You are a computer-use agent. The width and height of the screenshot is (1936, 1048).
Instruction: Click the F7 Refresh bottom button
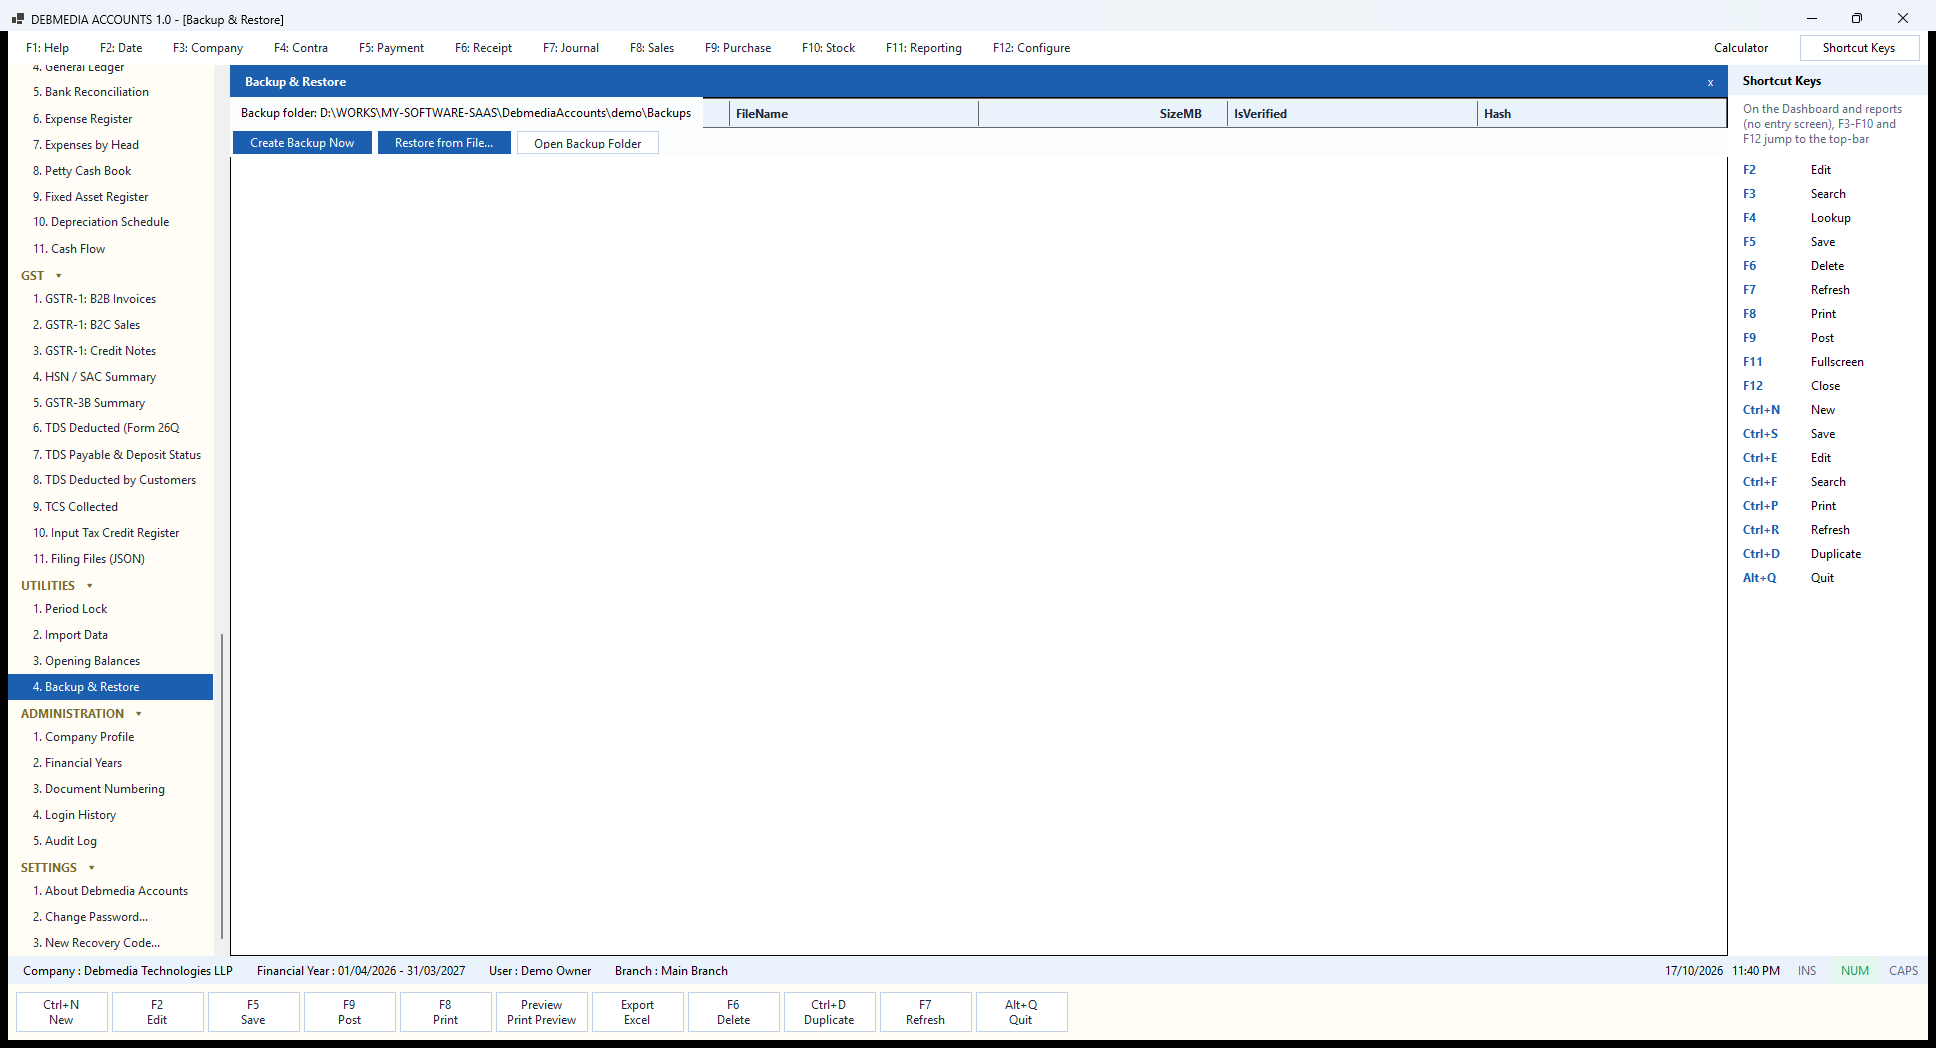pos(925,1012)
